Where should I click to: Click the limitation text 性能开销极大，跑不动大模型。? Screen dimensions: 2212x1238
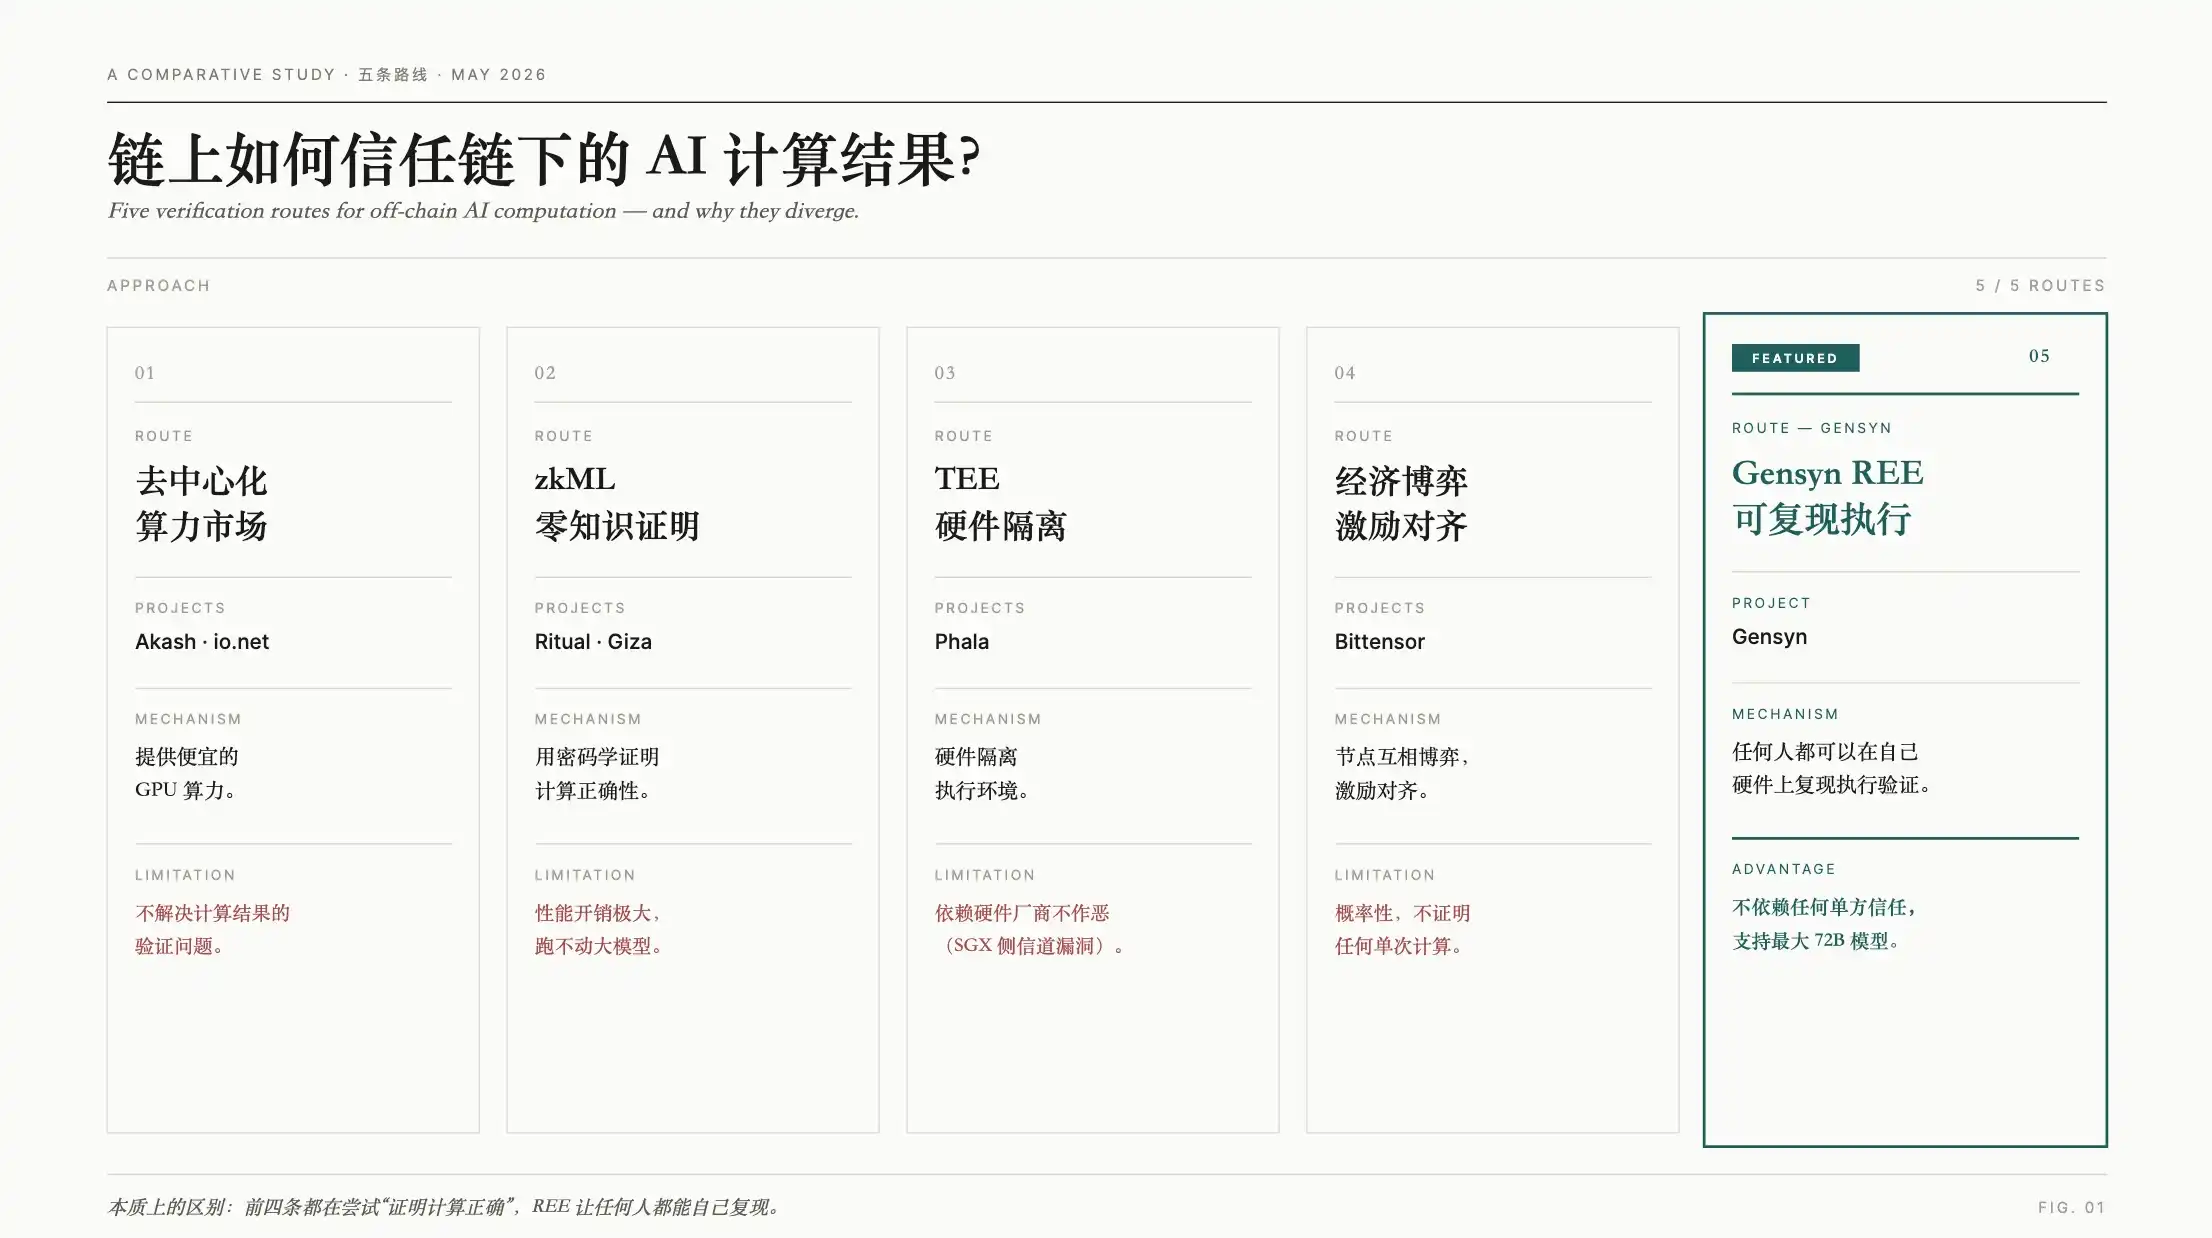599,929
